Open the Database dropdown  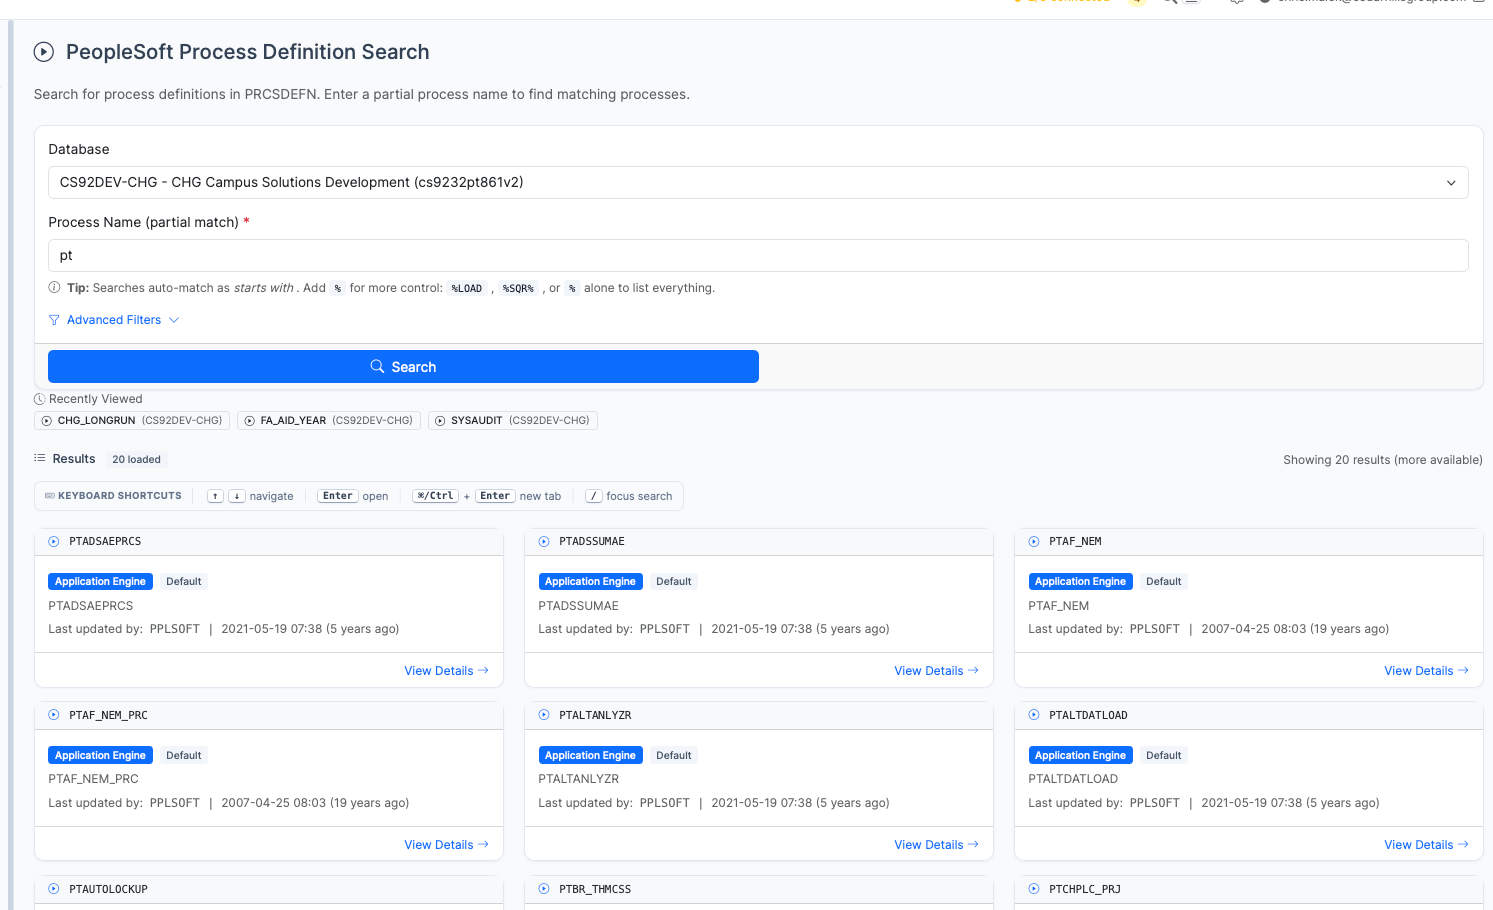[x=758, y=182]
